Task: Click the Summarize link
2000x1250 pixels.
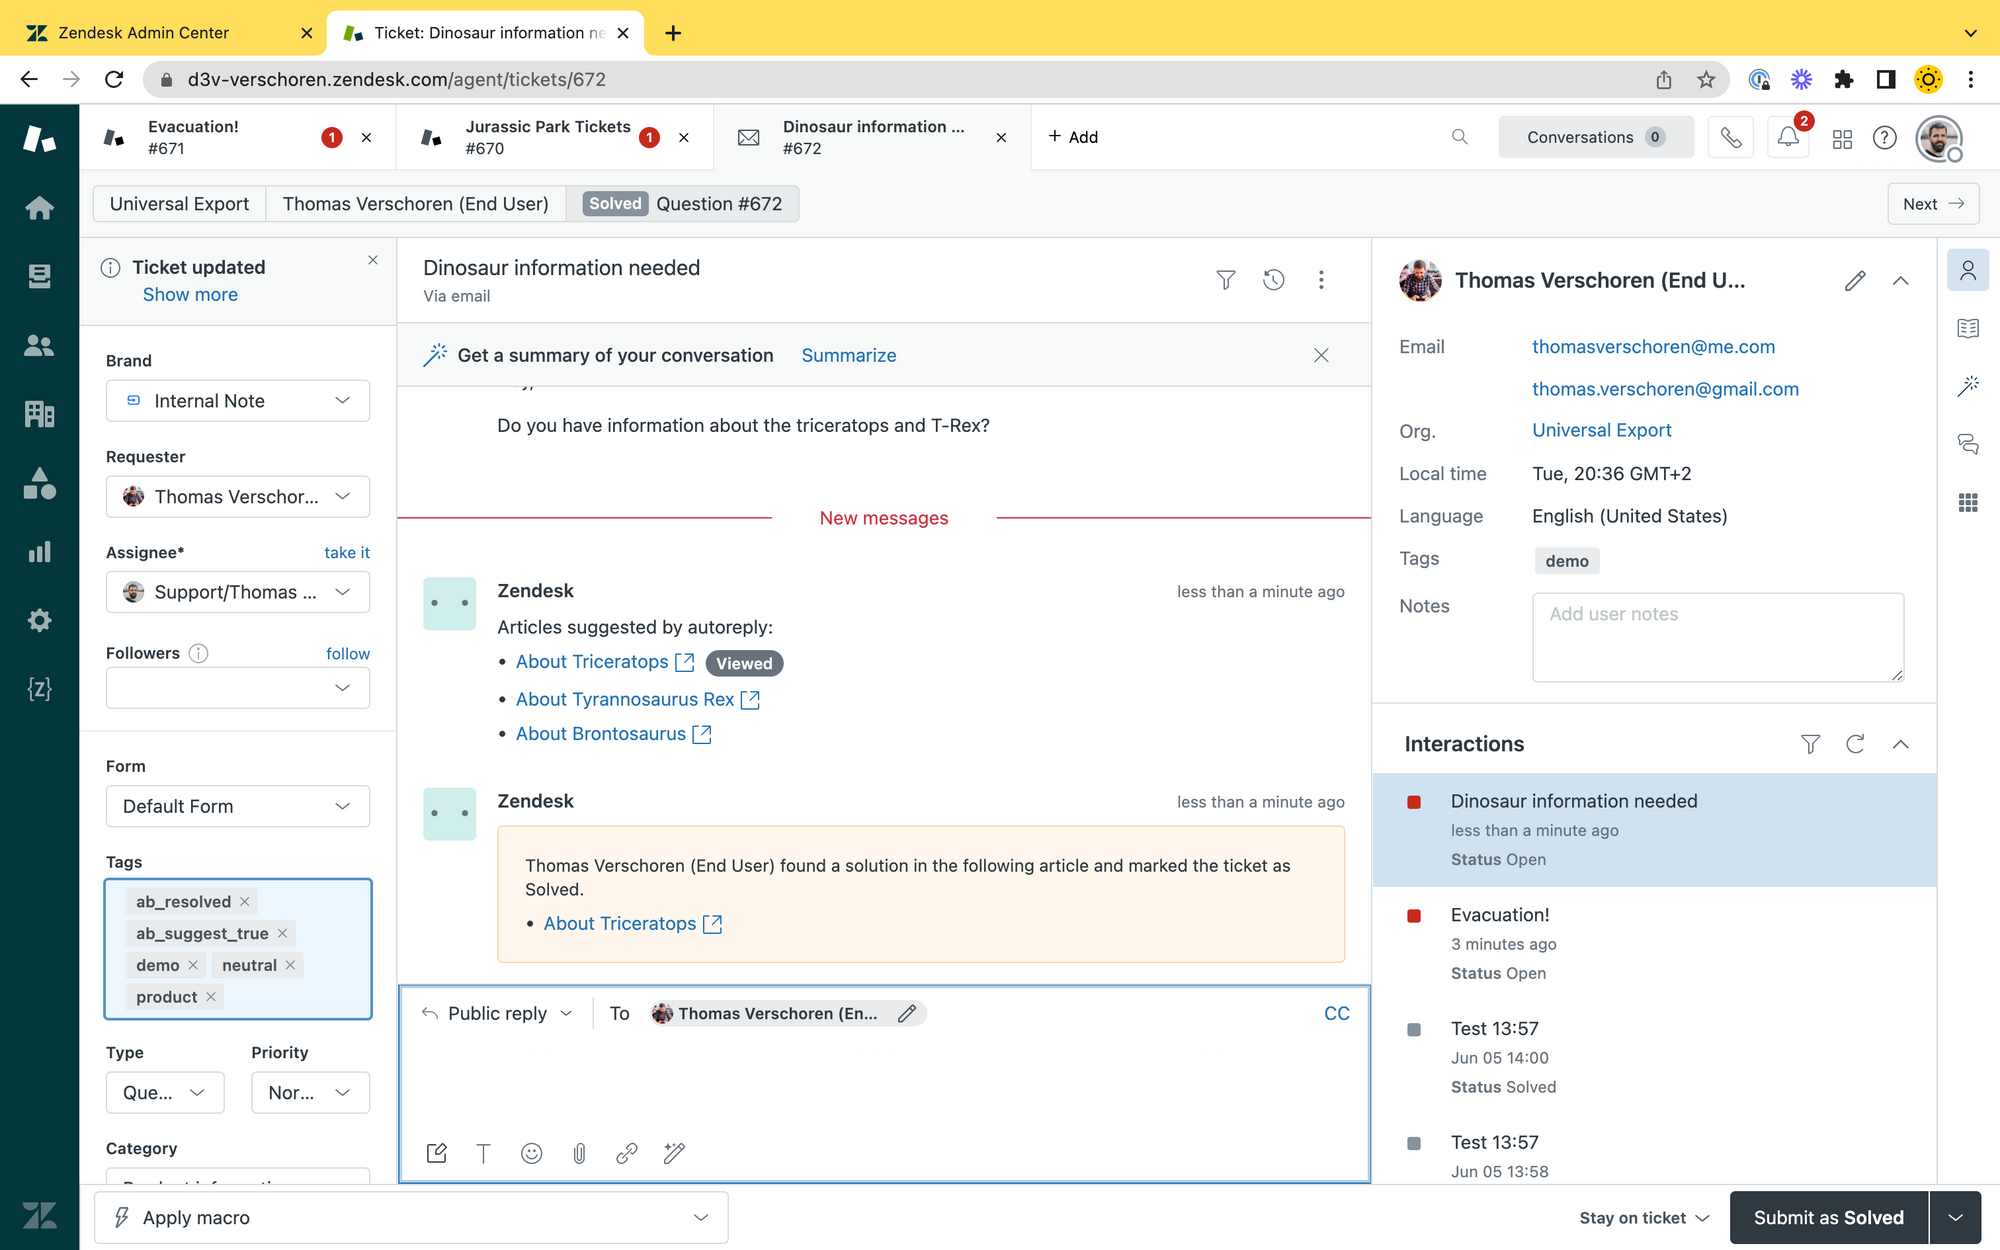Action: pyautogui.click(x=848, y=355)
